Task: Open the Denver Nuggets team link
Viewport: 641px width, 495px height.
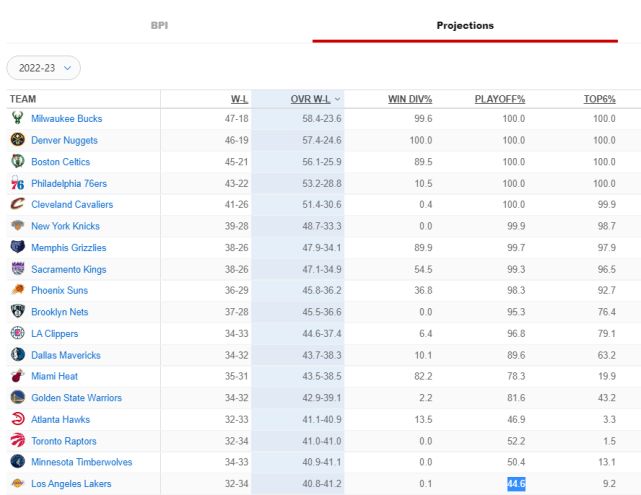Action: 64,140
